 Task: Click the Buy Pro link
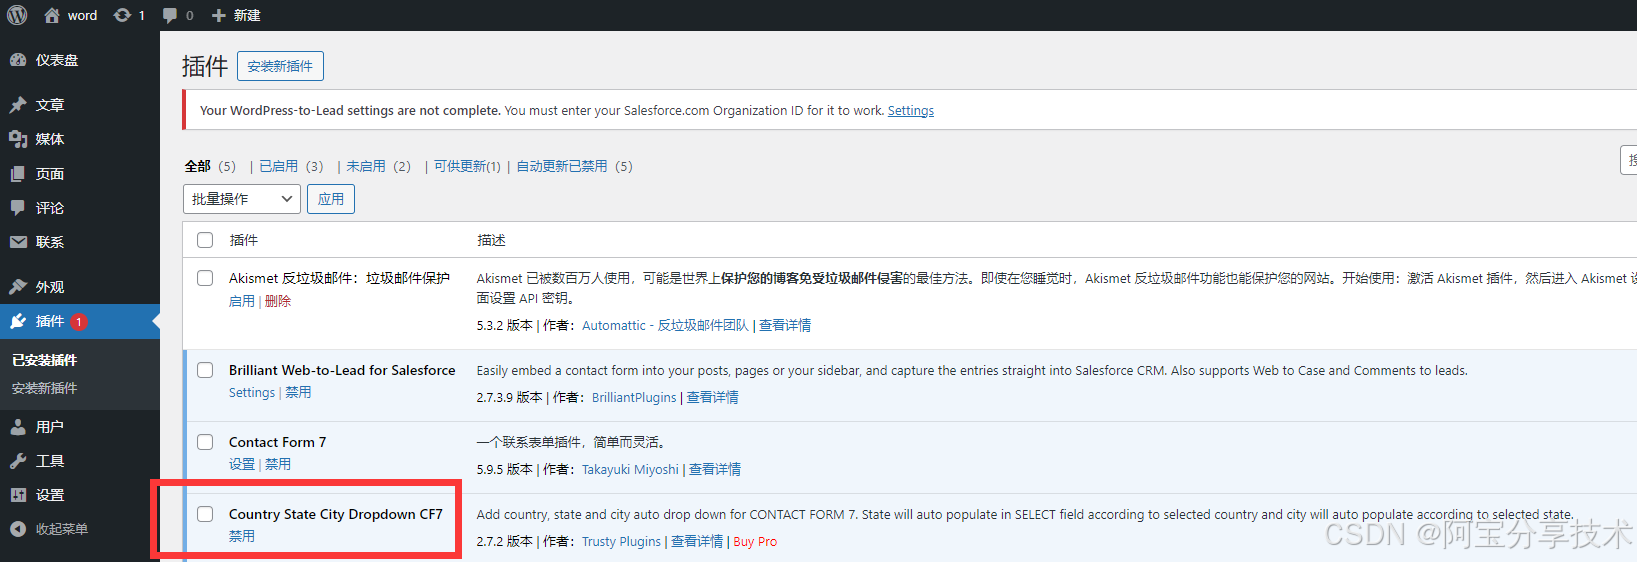pos(755,542)
